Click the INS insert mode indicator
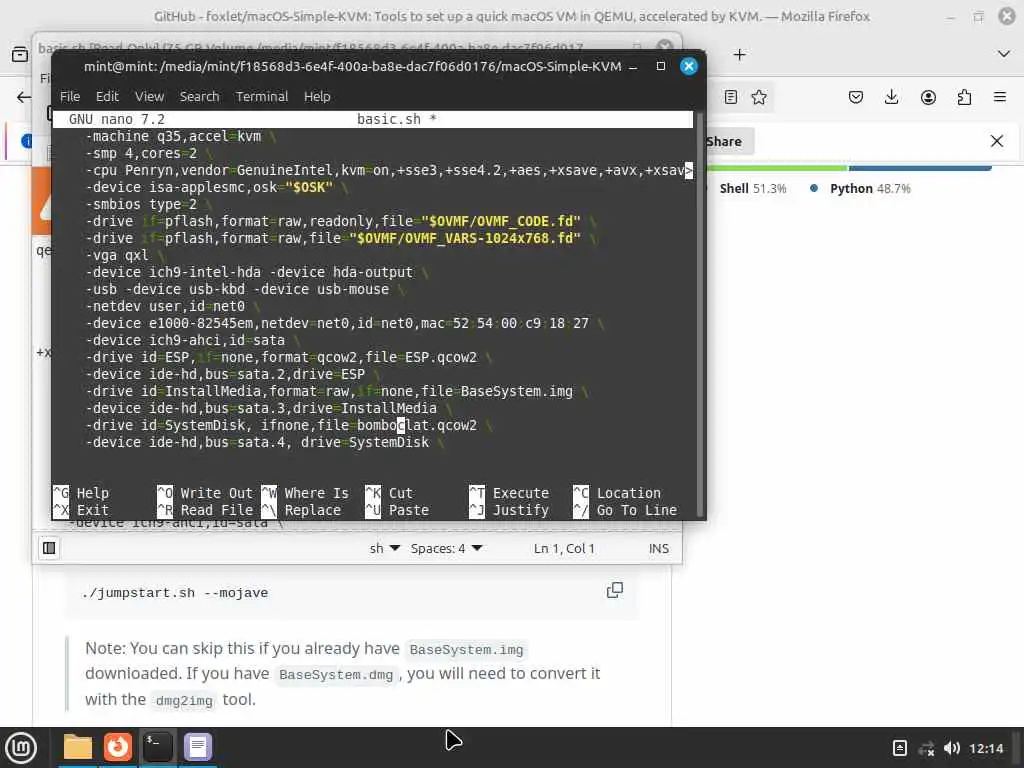Image resolution: width=1024 pixels, height=768 pixels. pyautogui.click(x=658, y=549)
